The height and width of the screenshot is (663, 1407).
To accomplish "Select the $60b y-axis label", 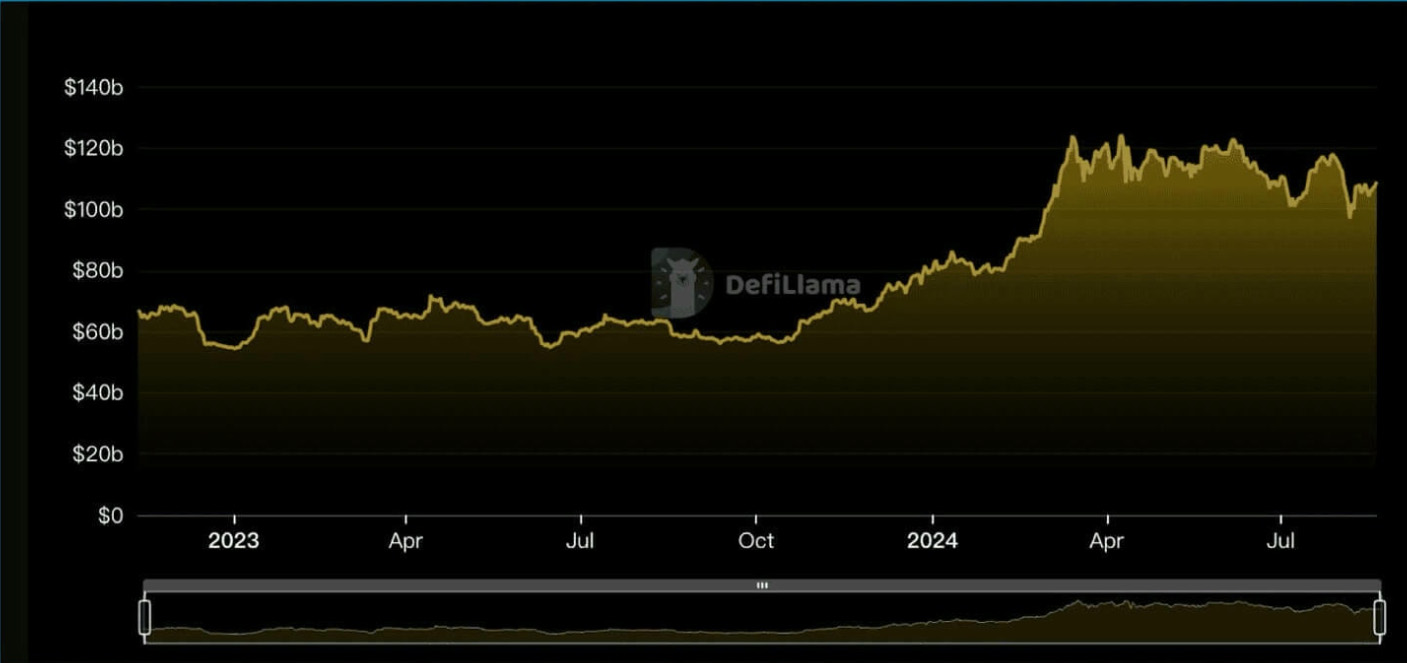I will tap(96, 332).
